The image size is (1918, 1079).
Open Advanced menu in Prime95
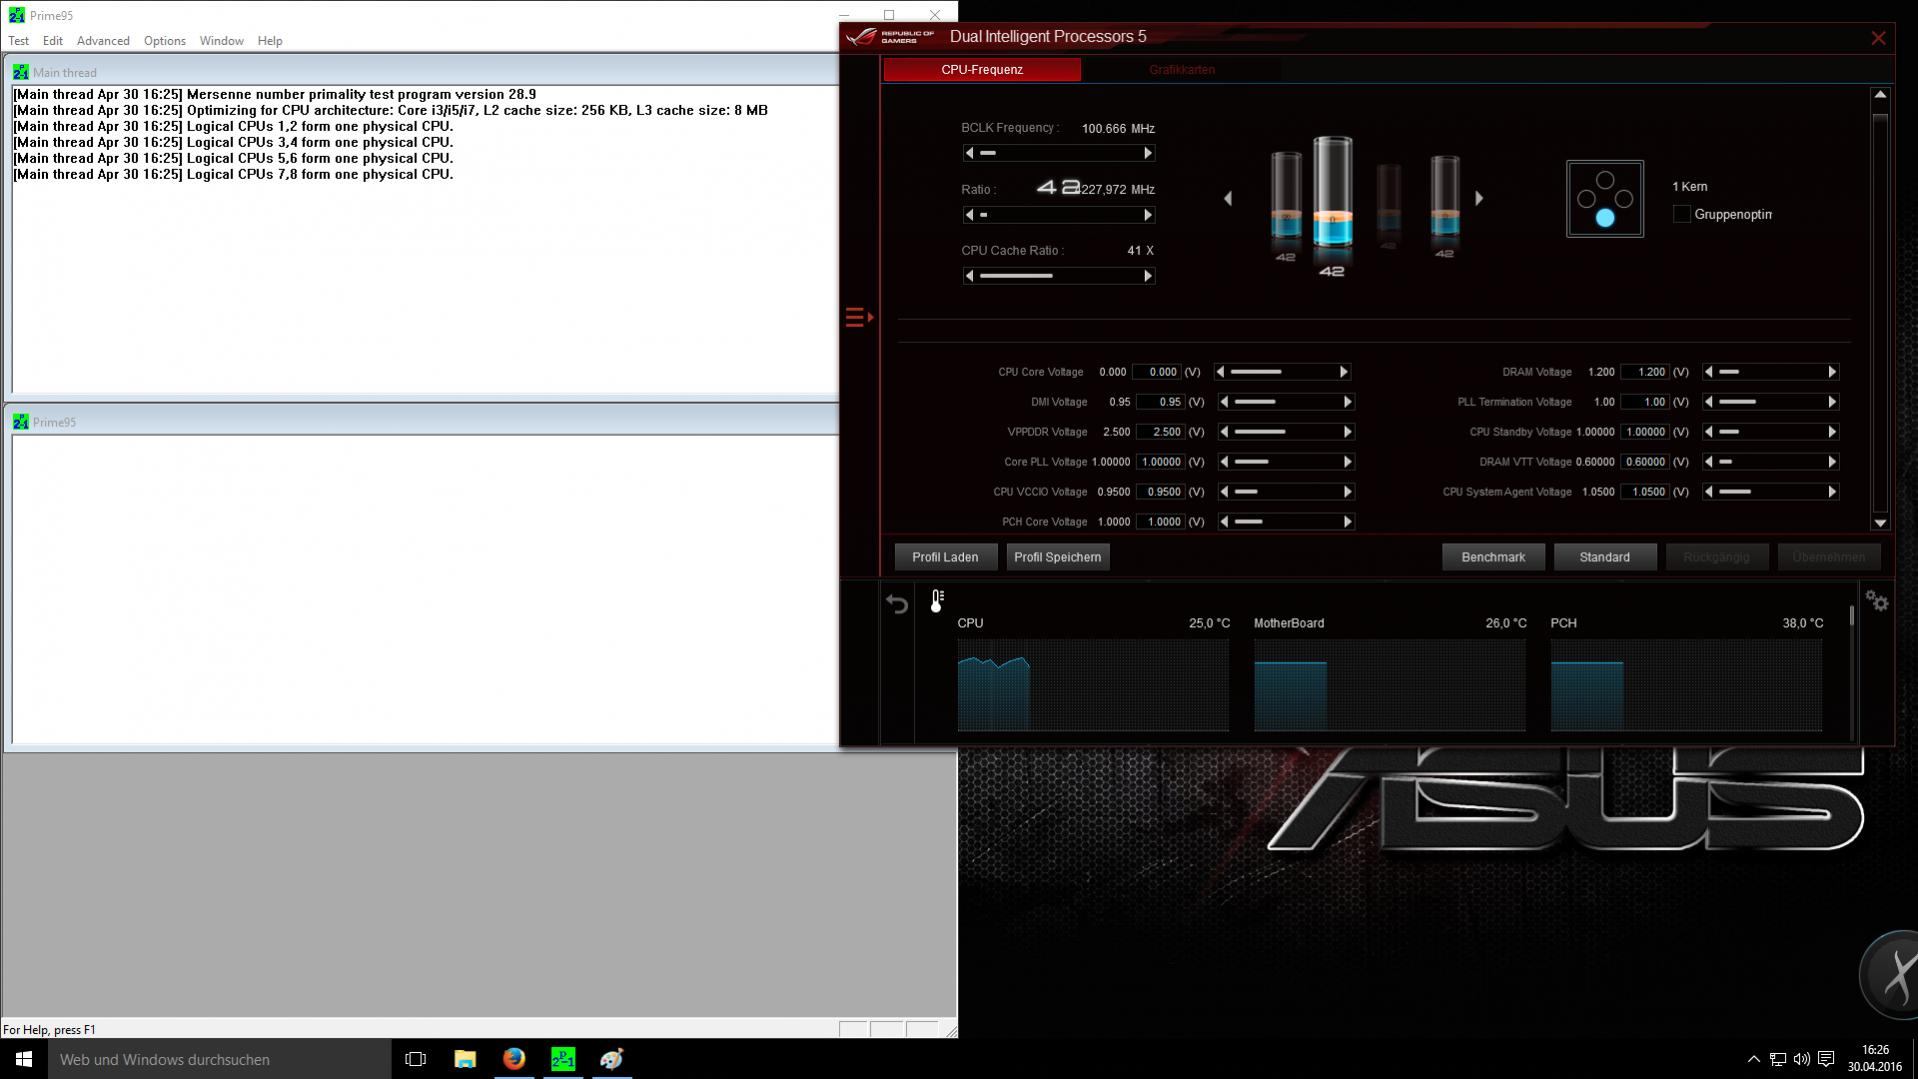click(103, 41)
